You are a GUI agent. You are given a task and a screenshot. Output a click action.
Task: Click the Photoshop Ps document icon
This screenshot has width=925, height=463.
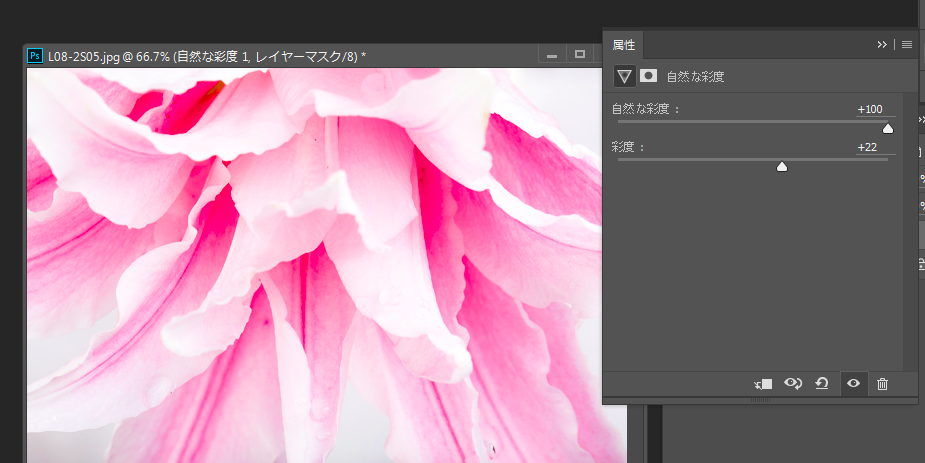tap(35, 56)
